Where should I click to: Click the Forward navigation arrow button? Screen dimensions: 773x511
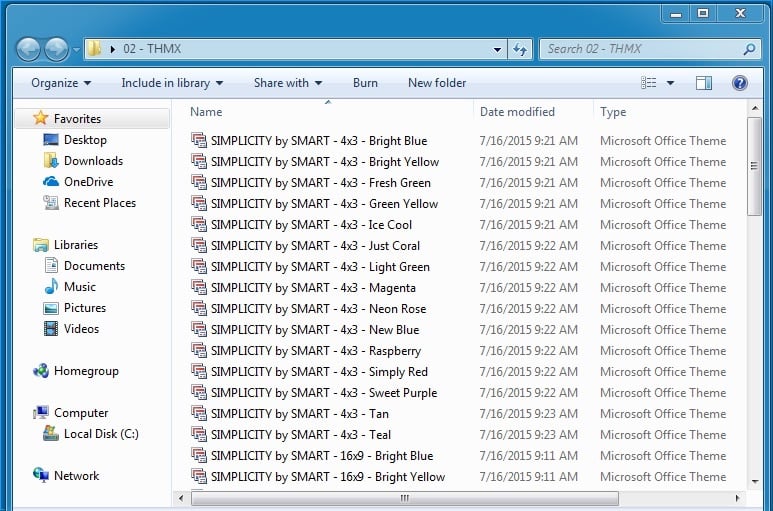(x=57, y=49)
